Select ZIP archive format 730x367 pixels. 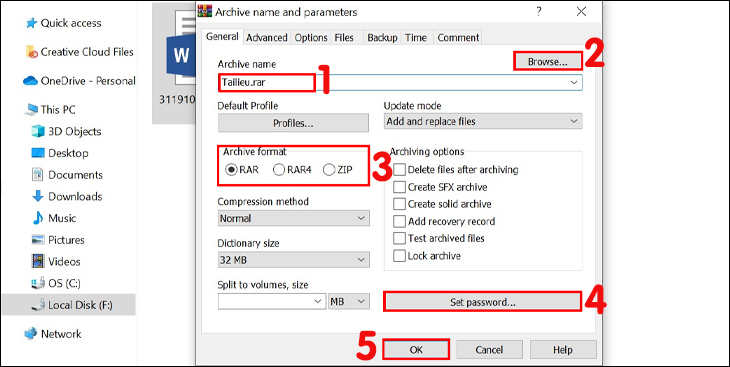(338, 170)
